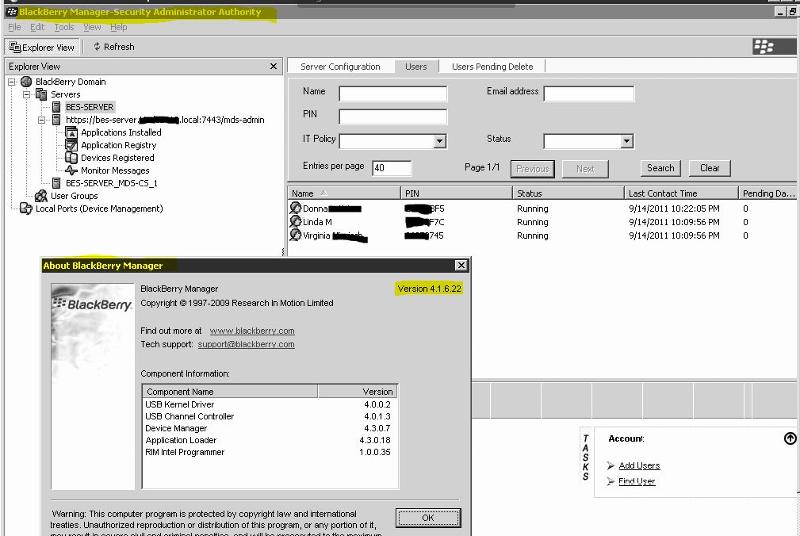Click the Clear button
Screen dimensions: 800x536
pos(710,168)
